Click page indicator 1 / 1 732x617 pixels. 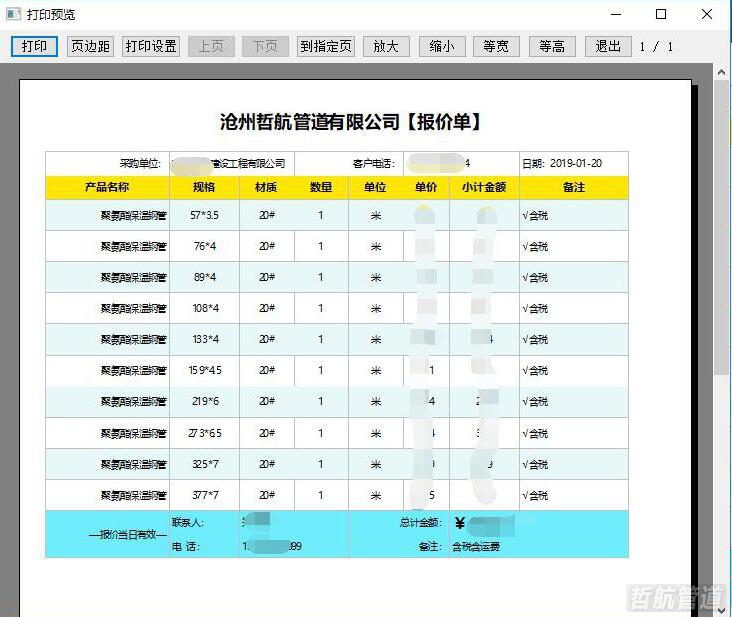[x=656, y=47]
